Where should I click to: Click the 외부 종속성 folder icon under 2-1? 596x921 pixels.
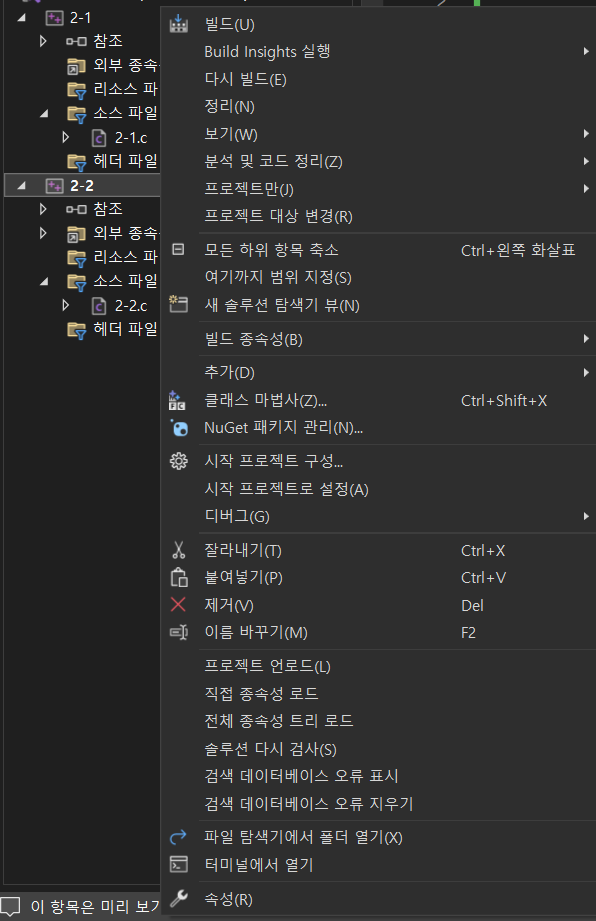[x=76, y=66]
